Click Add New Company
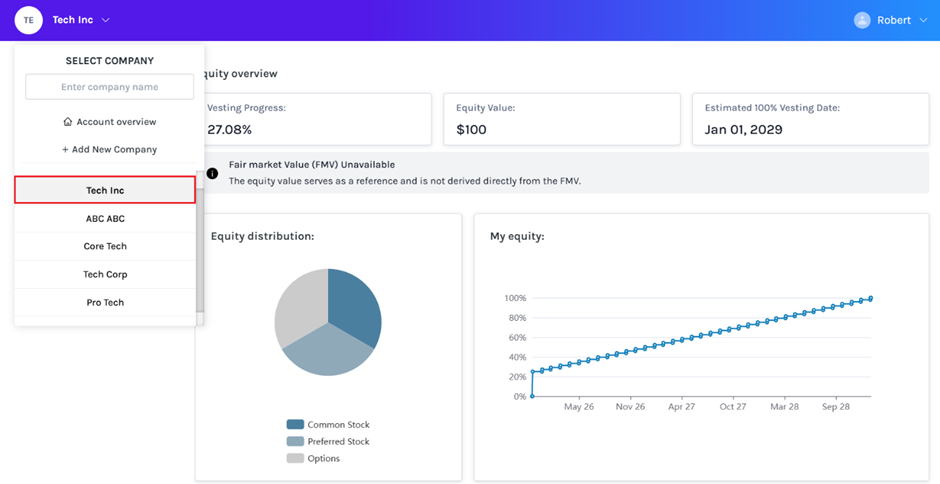The width and height of the screenshot is (940, 484). [x=109, y=149]
